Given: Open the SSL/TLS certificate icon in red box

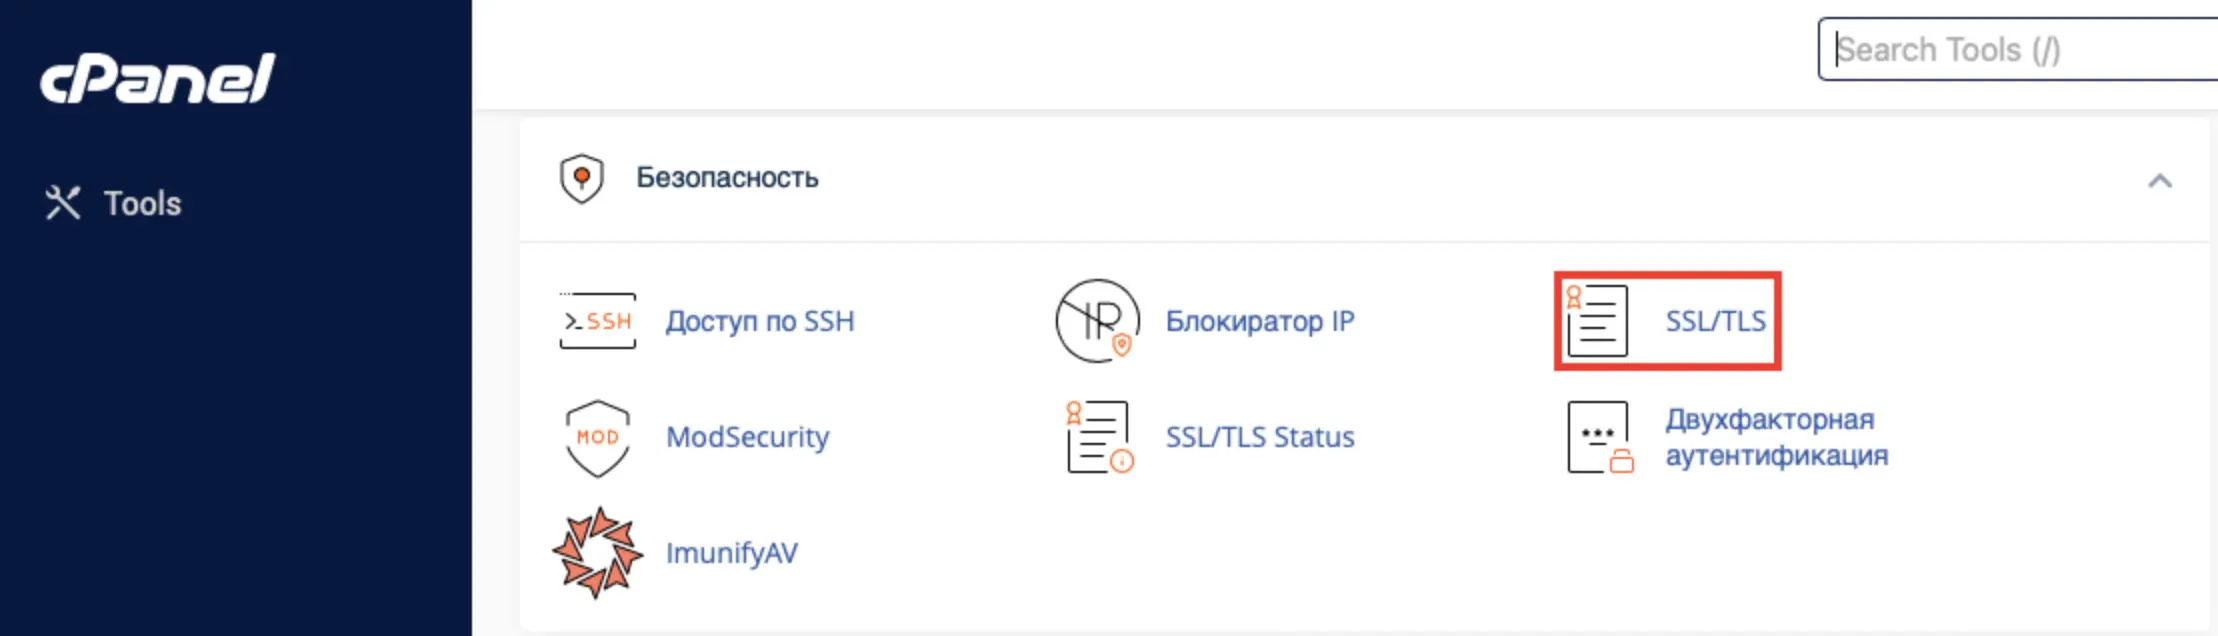Looking at the screenshot, I should point(1597,321).
